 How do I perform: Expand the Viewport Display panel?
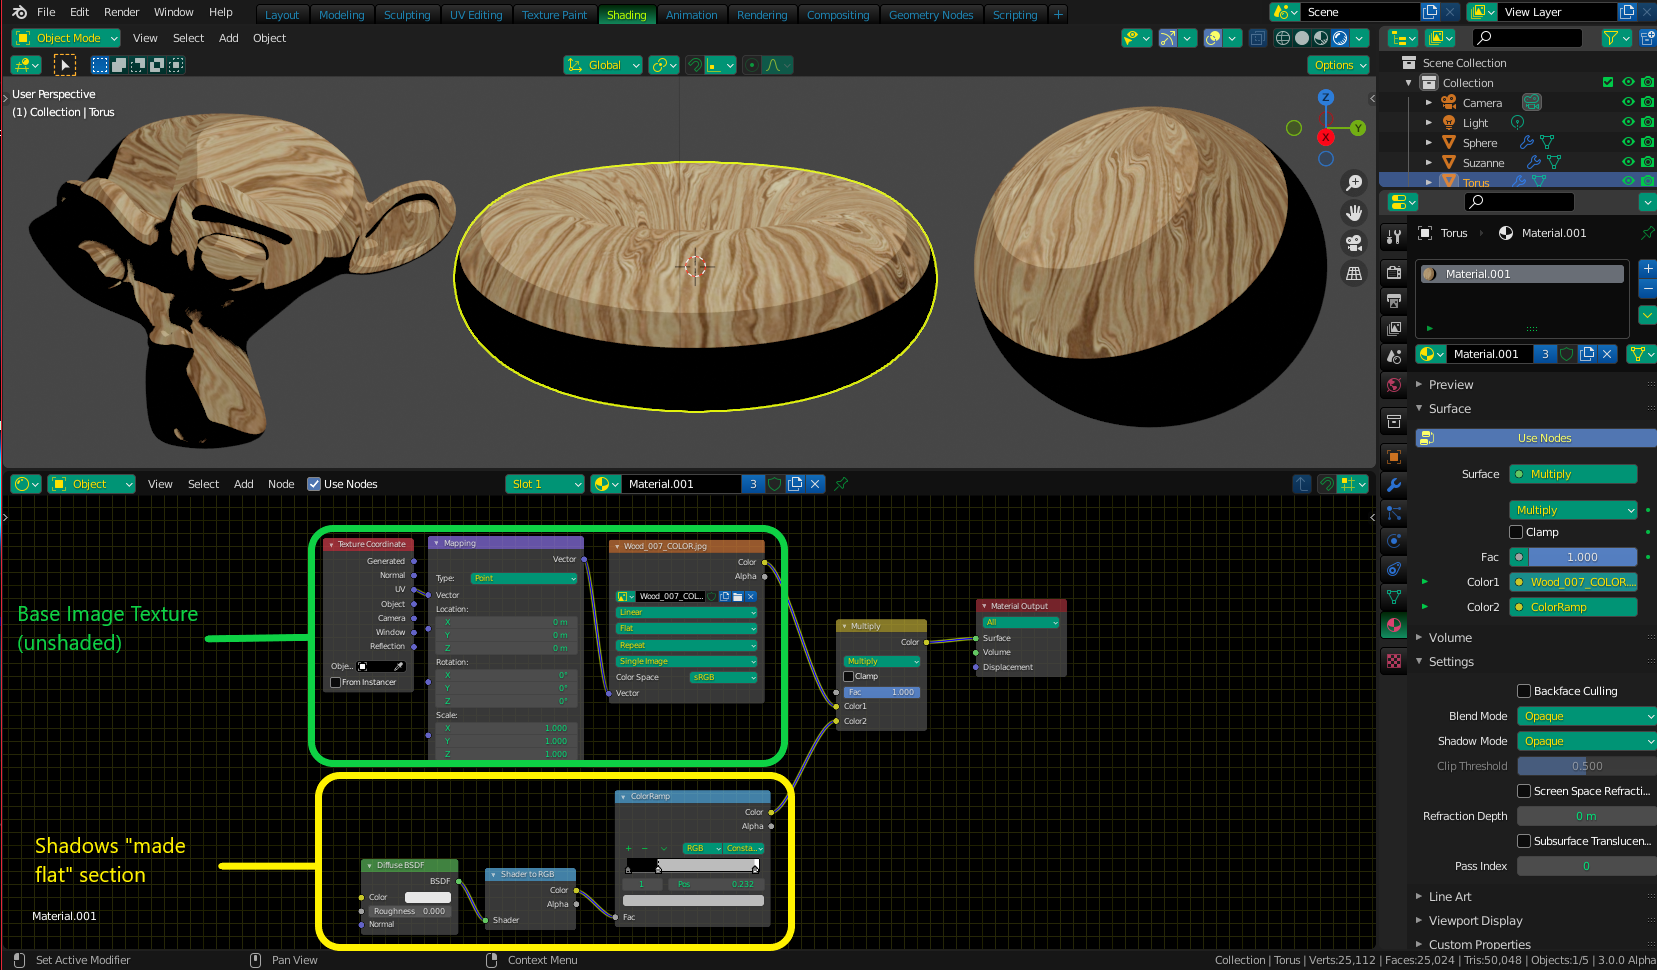pyautogui.click(x=1474, y=921)
